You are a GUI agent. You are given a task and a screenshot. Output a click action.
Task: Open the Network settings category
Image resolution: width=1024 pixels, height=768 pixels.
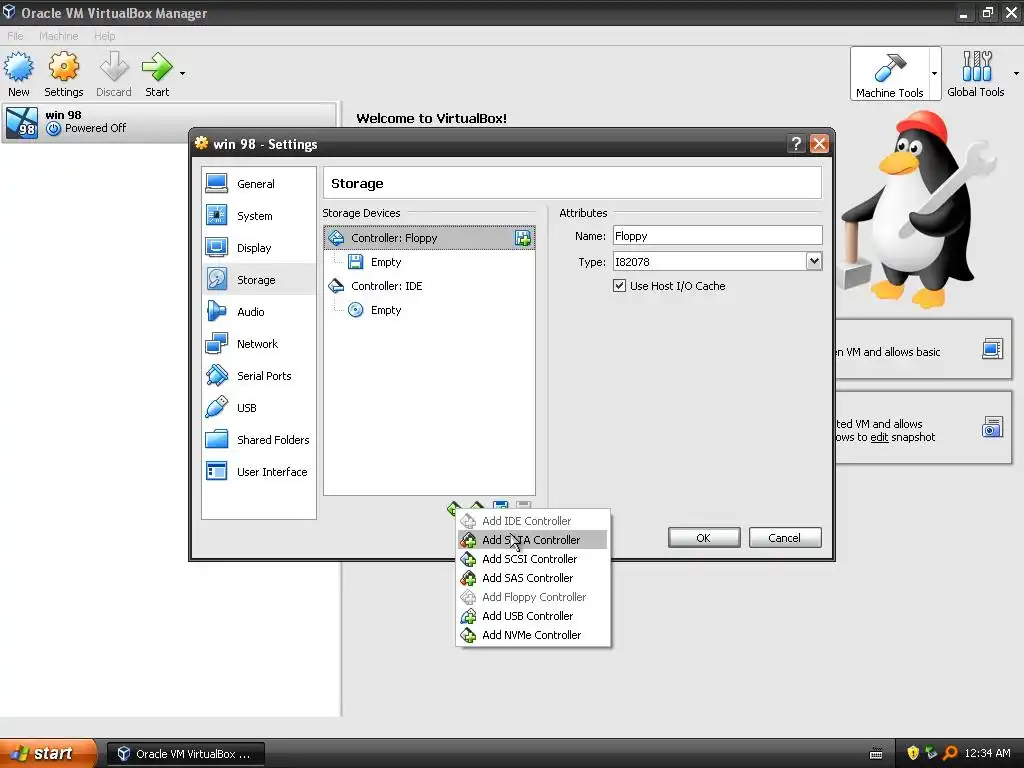pos(259,344)
